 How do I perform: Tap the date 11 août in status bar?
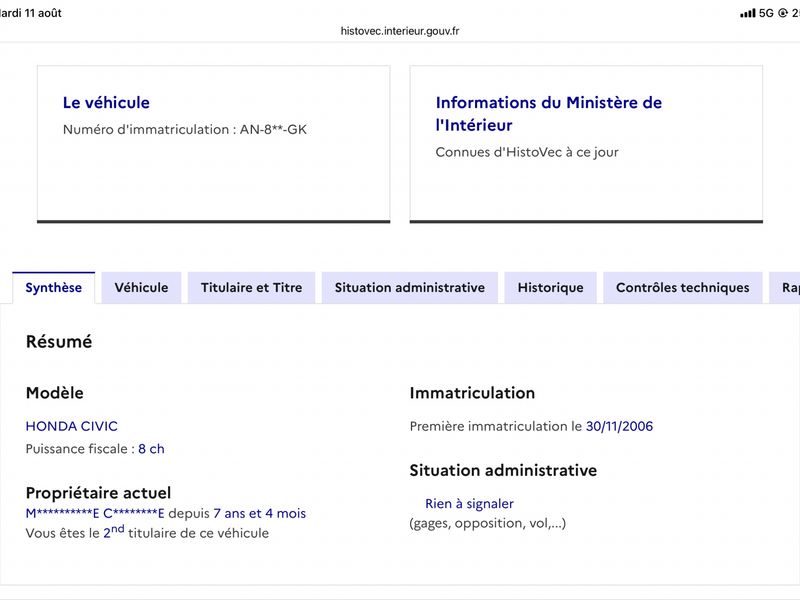coord(43,13)
